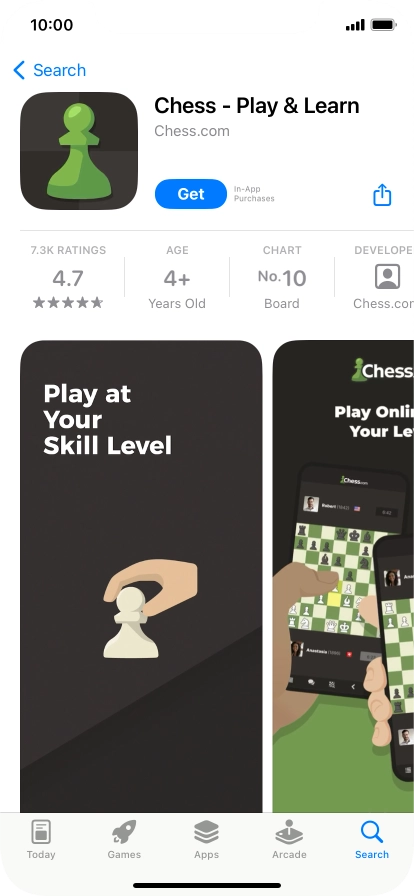The width and height of the screenshot is (414, 896).
Task: Tap the Get button
Action: pyautogui.click(x=191, y=194)
